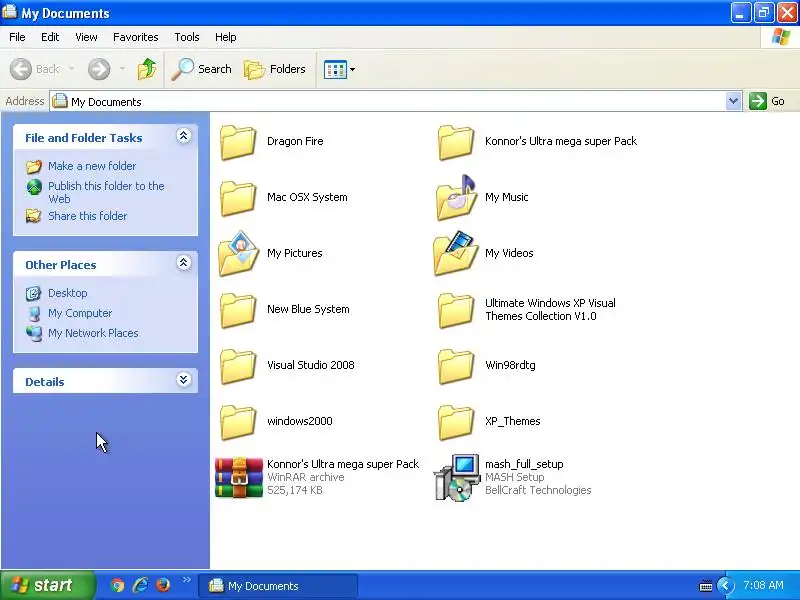Go to Desktop in Other Places
Image resolution: width=800 pixels, height=600 pixels.
(67, 293)
